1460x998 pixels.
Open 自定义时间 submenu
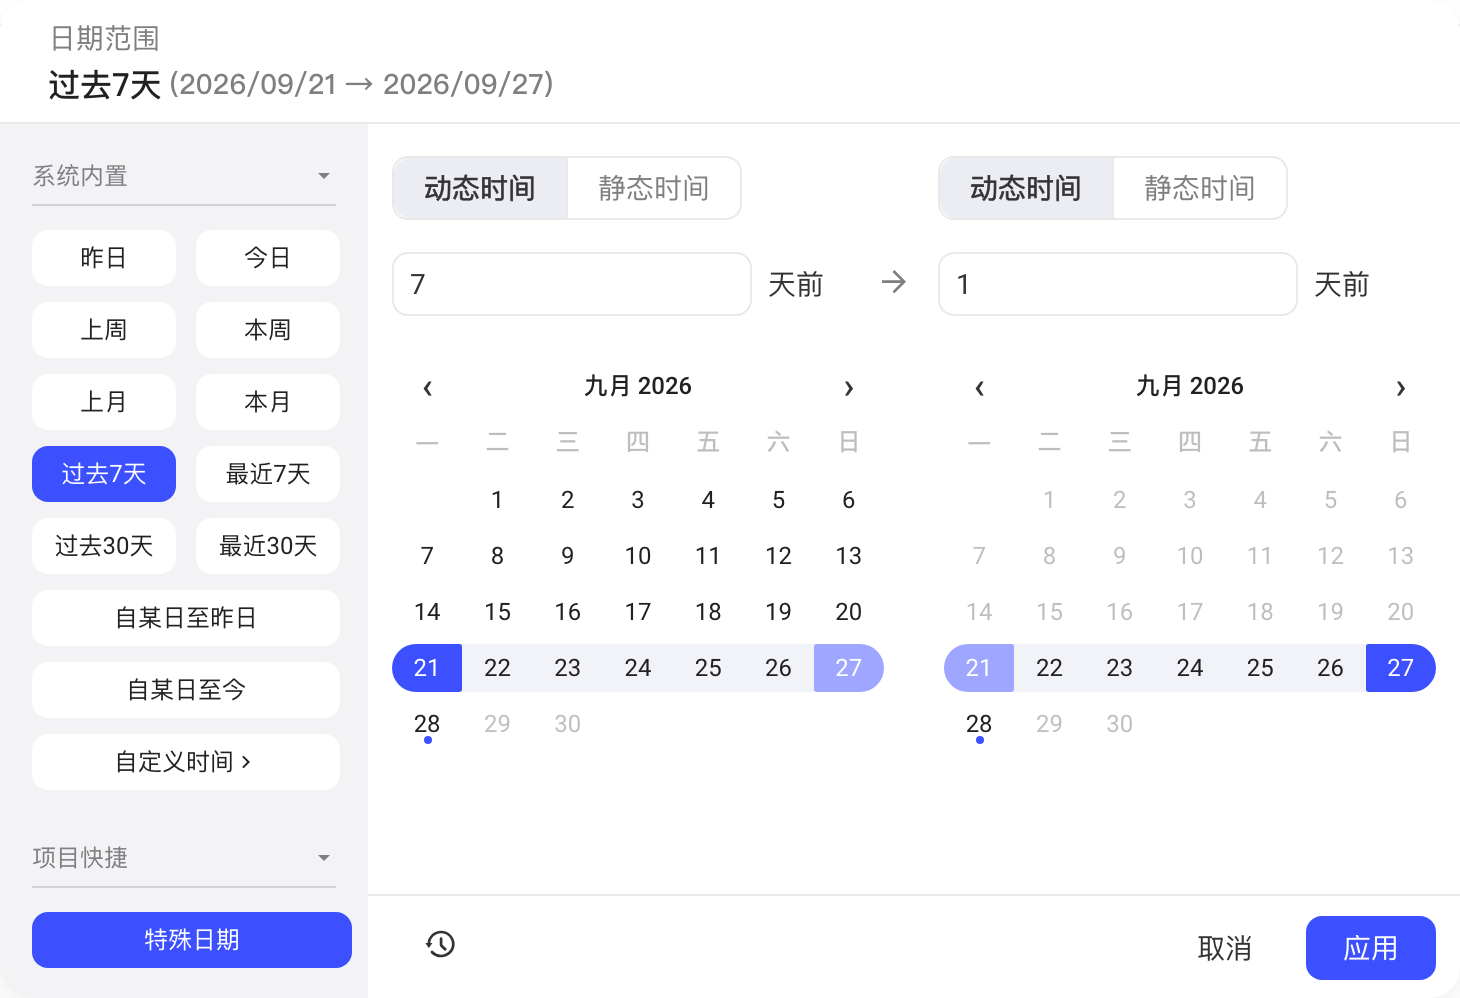tap(186, 762)
